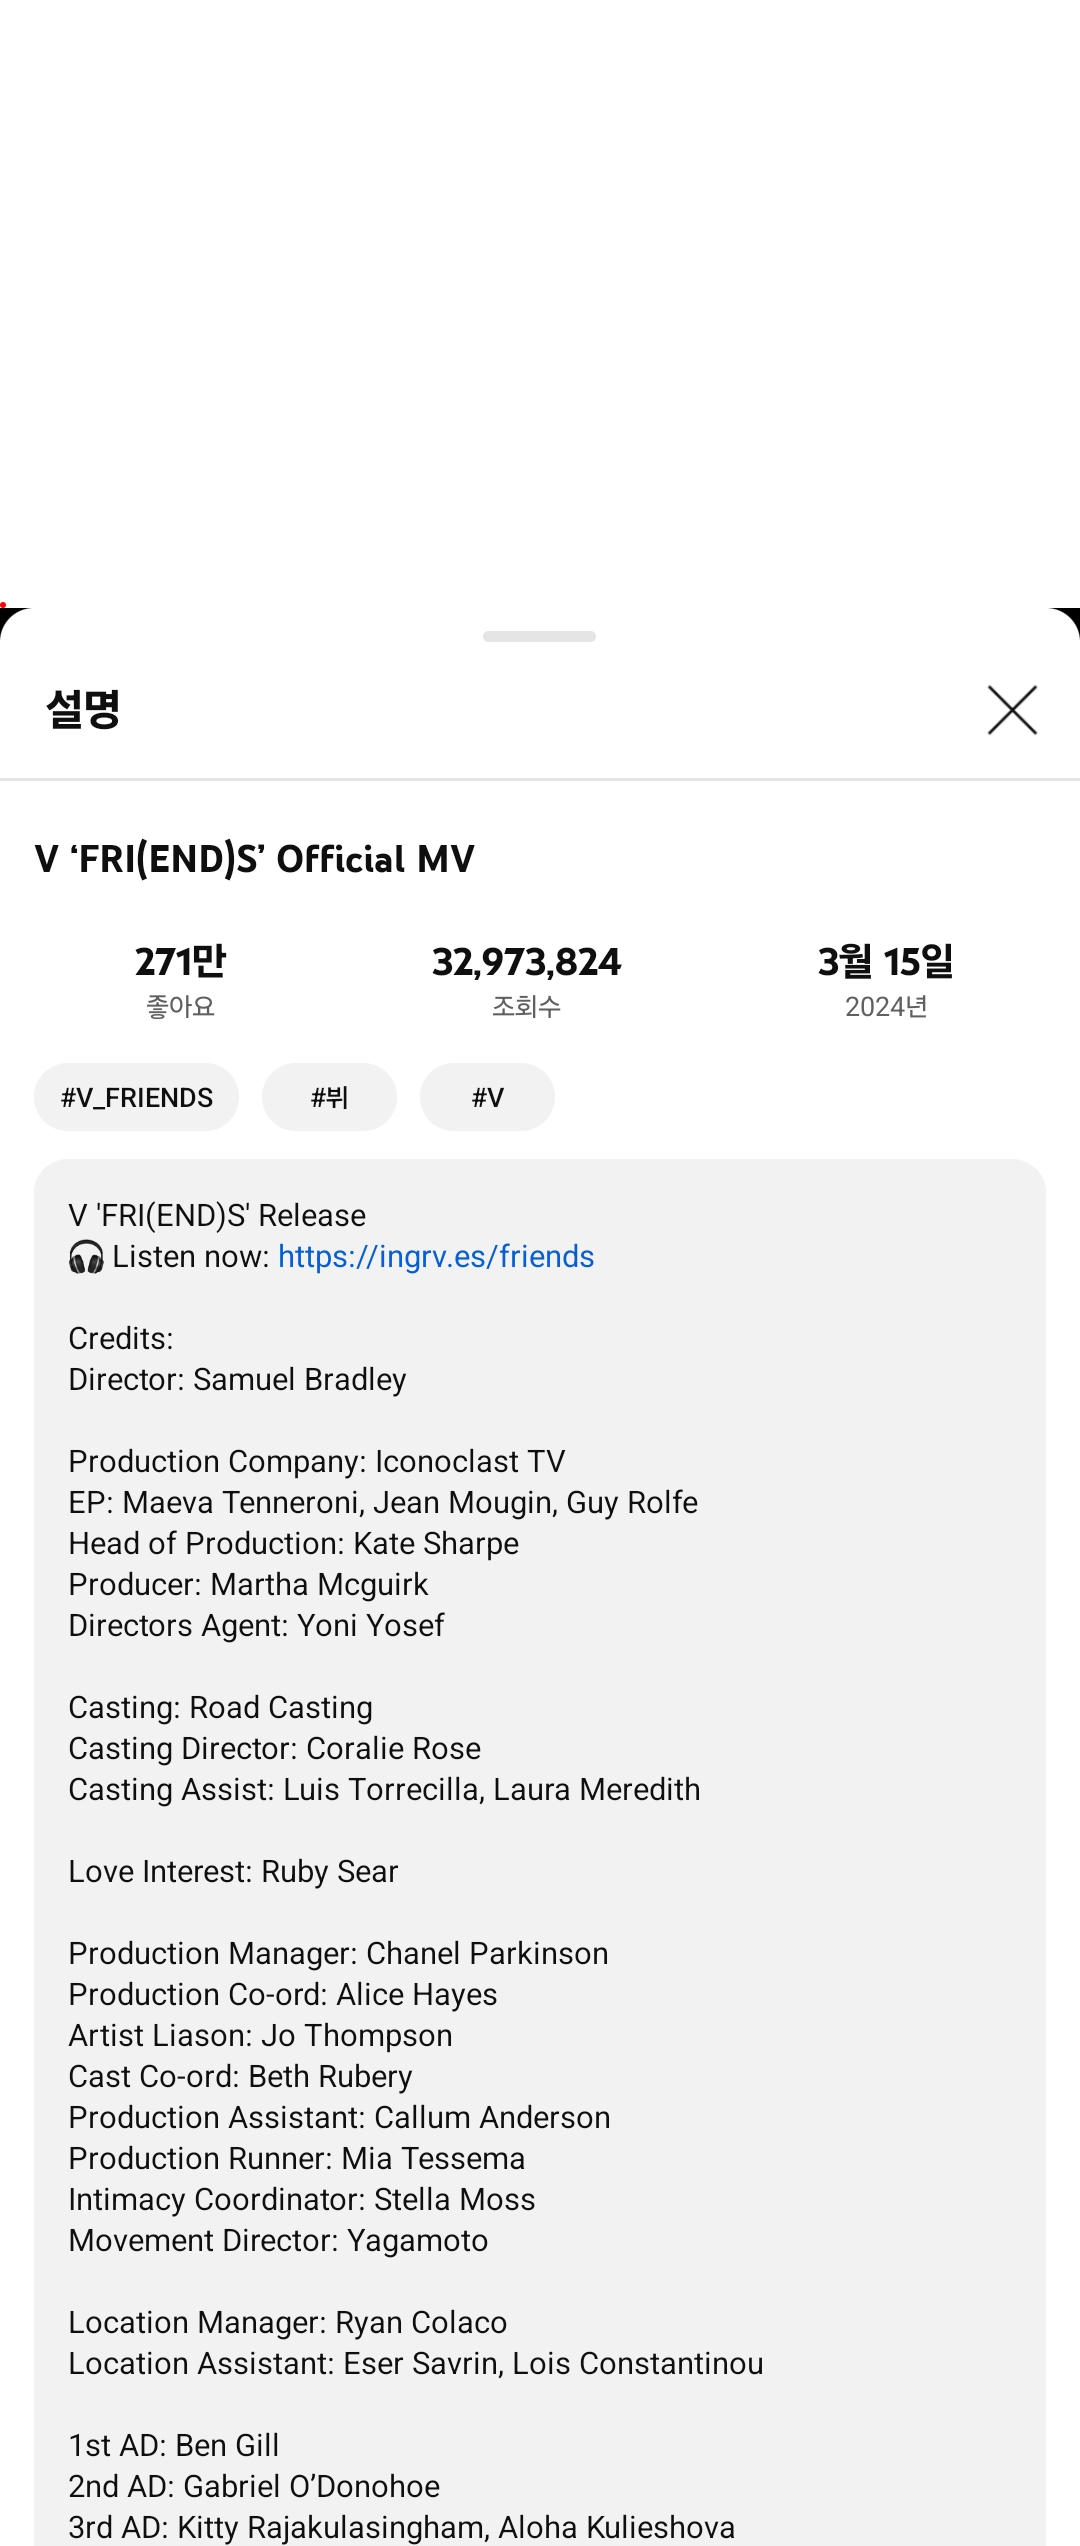Image resolution: width=1080 pixels, height=2546 pixels.
Task: Tap the blank video player area
Action: click(x=540, y=300)
